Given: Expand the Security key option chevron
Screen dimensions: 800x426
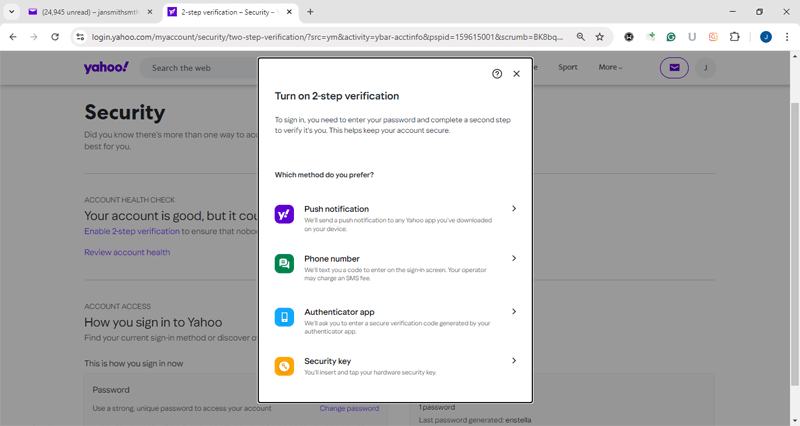Looking at the screenshot, I should coord(514,361).
